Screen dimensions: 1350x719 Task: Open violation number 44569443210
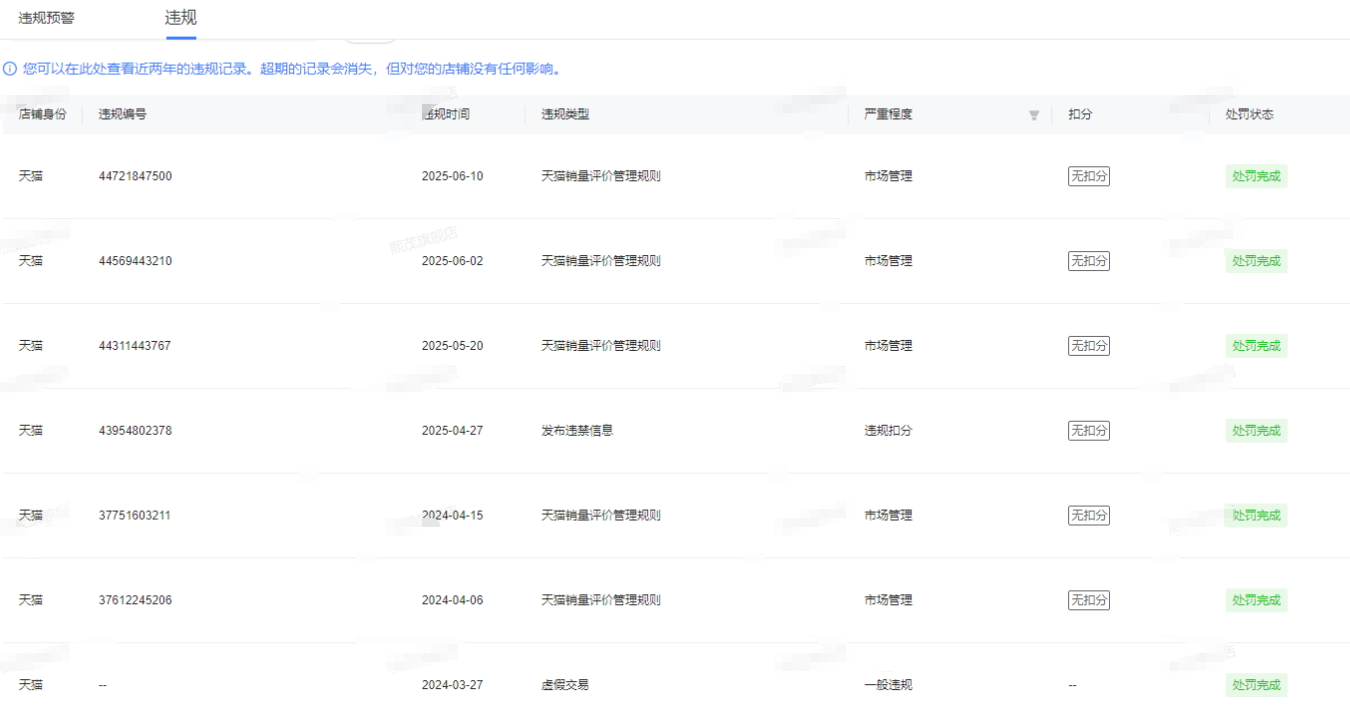tap(135, 261)
